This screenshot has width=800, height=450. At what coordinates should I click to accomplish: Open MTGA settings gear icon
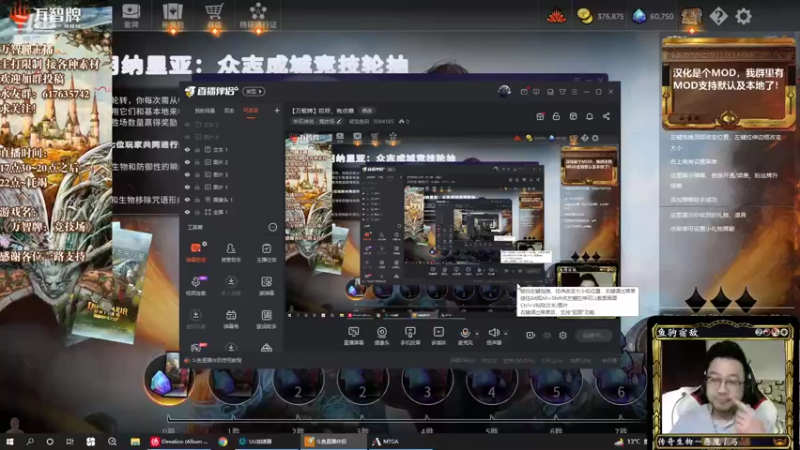pyautogui.click(x=743, y=16)
